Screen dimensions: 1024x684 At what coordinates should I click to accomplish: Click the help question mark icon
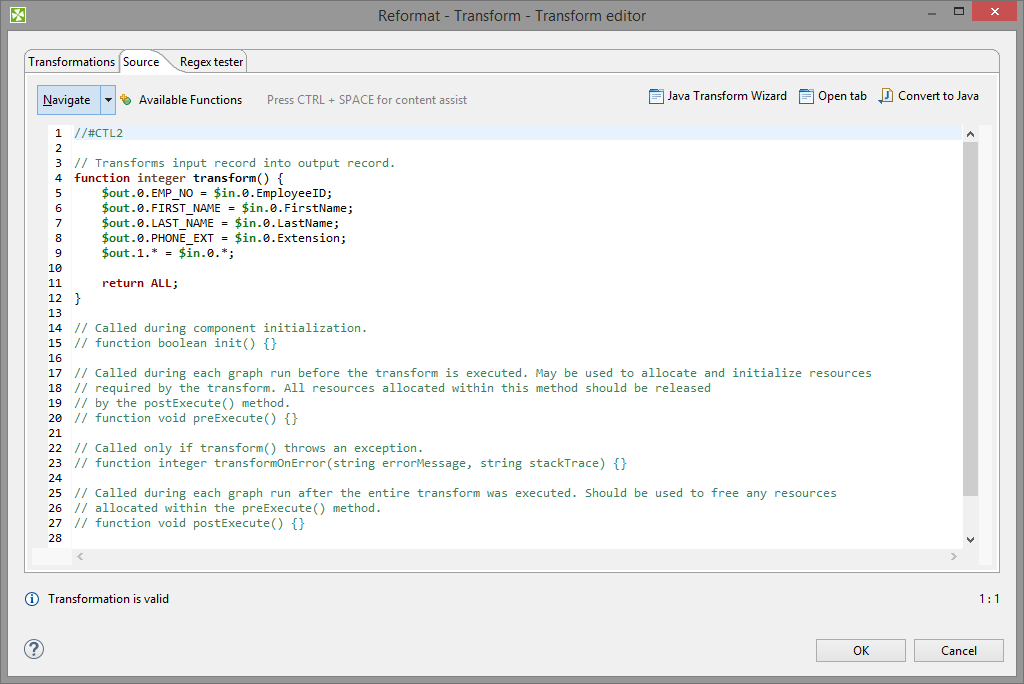(x=34, y=649)
